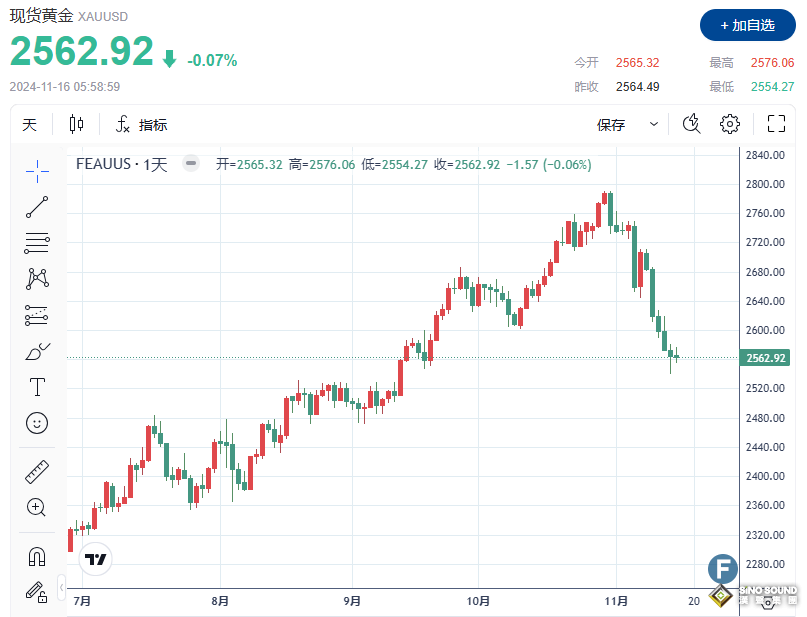This screenshot has height=617, width=807.
Task: Enter fullscreen chart mode
Action: [776, 124]
